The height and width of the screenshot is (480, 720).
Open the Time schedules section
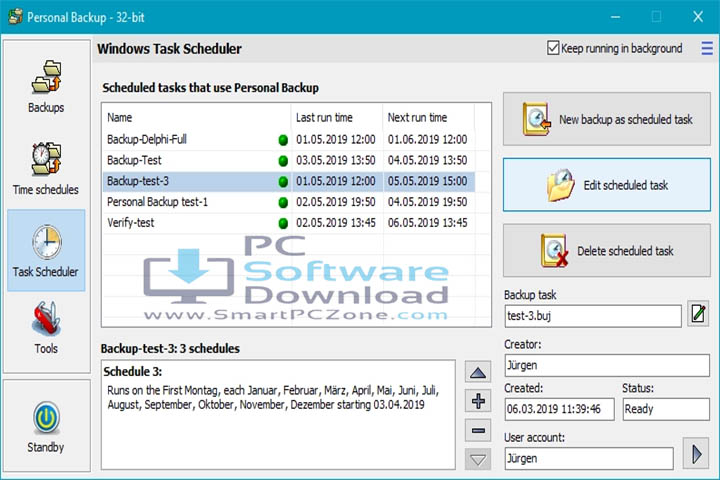coord(46,169)
